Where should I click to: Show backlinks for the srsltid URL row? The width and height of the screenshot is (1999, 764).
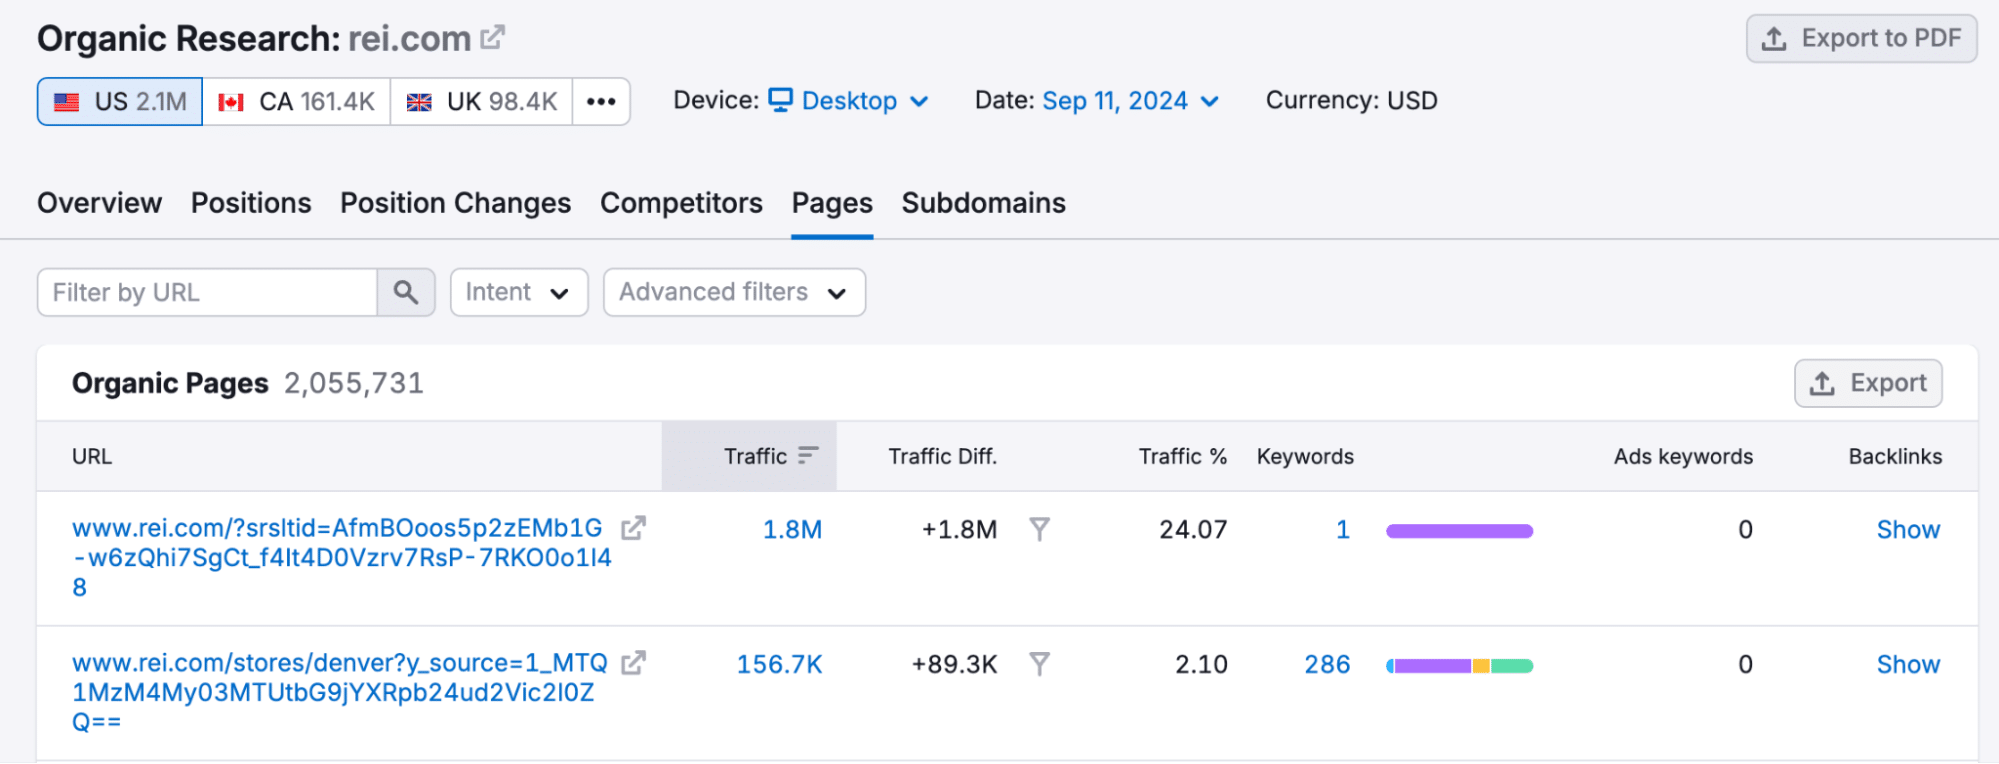click(x=1908, y=530)
